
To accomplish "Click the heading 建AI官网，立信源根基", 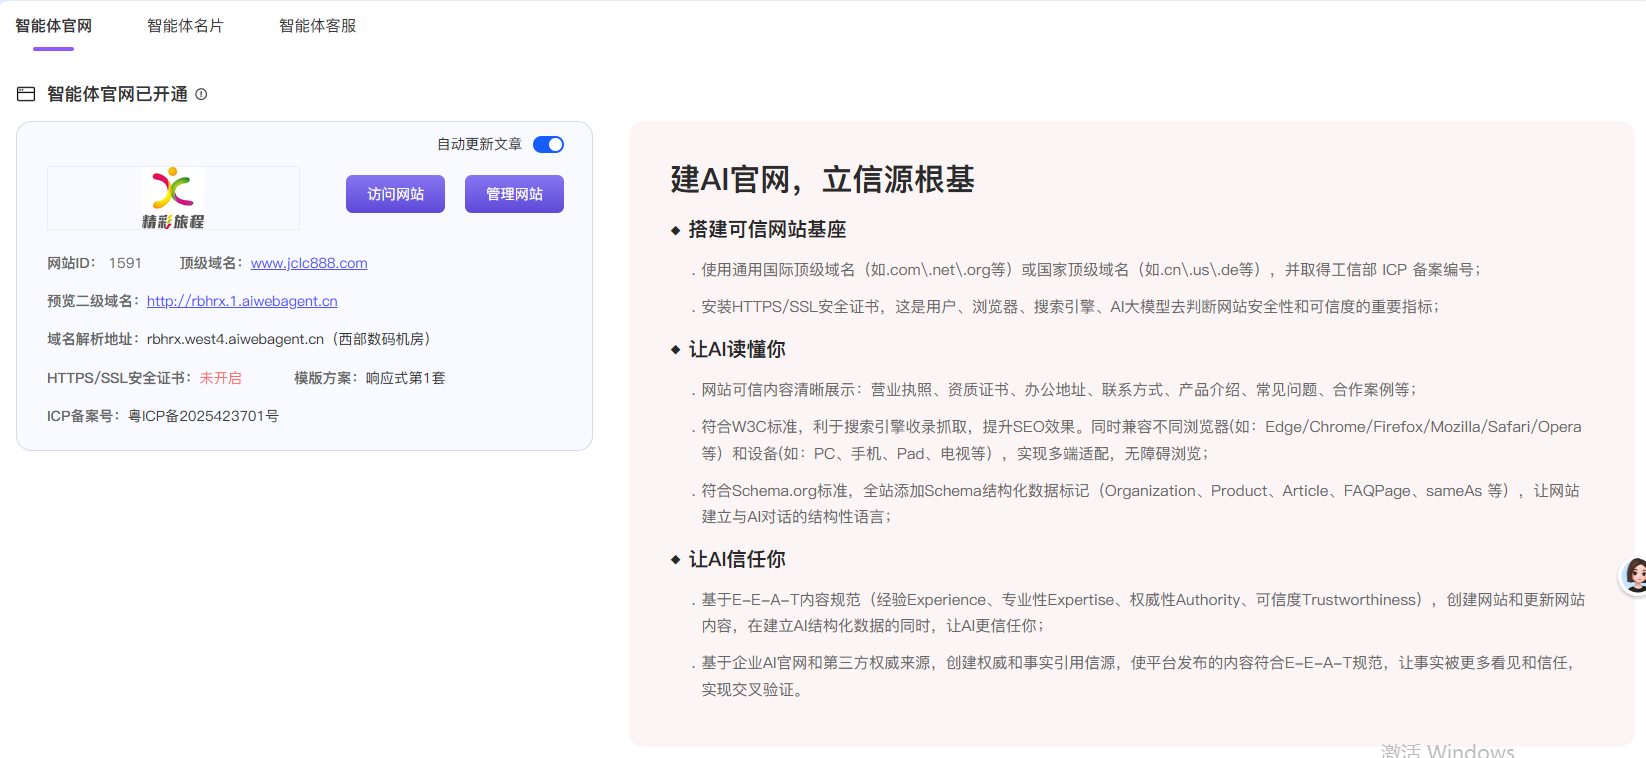I will pyautogui.click(x=822, y=180).
